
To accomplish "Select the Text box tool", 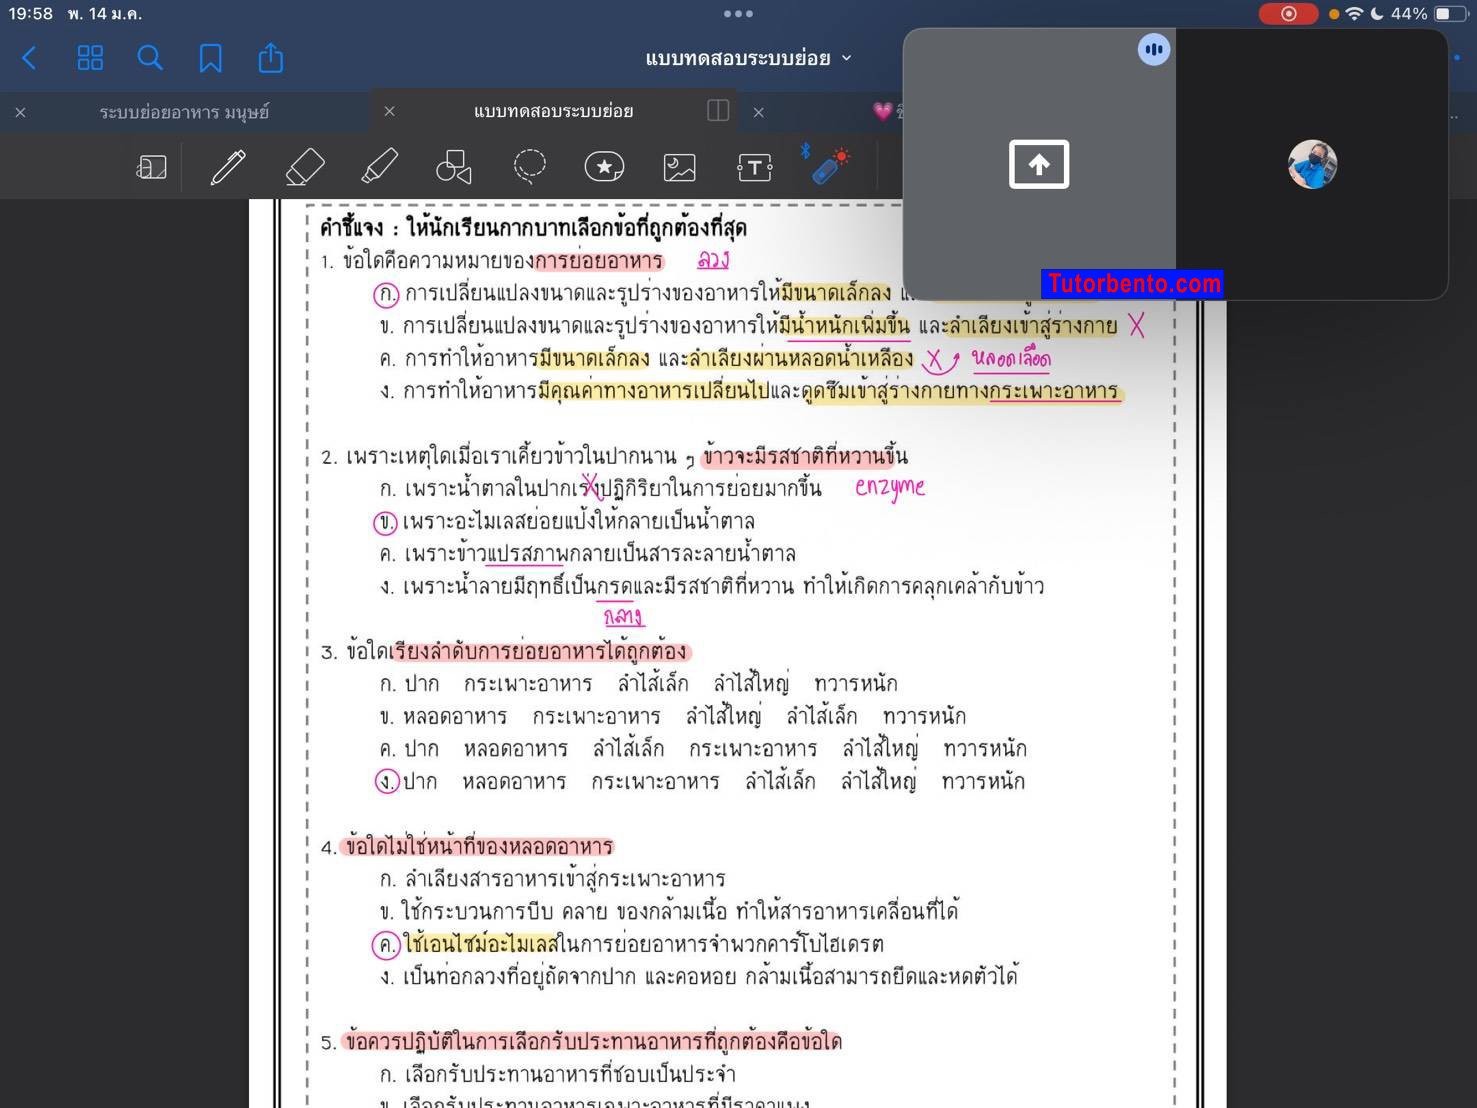I will pyautogui.click(x=754, y=166).
